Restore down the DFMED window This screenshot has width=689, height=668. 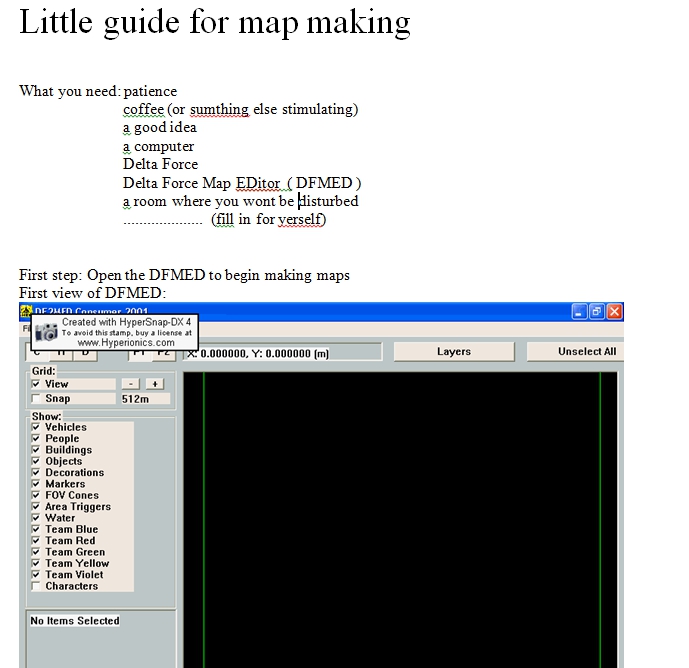[597, 312]
